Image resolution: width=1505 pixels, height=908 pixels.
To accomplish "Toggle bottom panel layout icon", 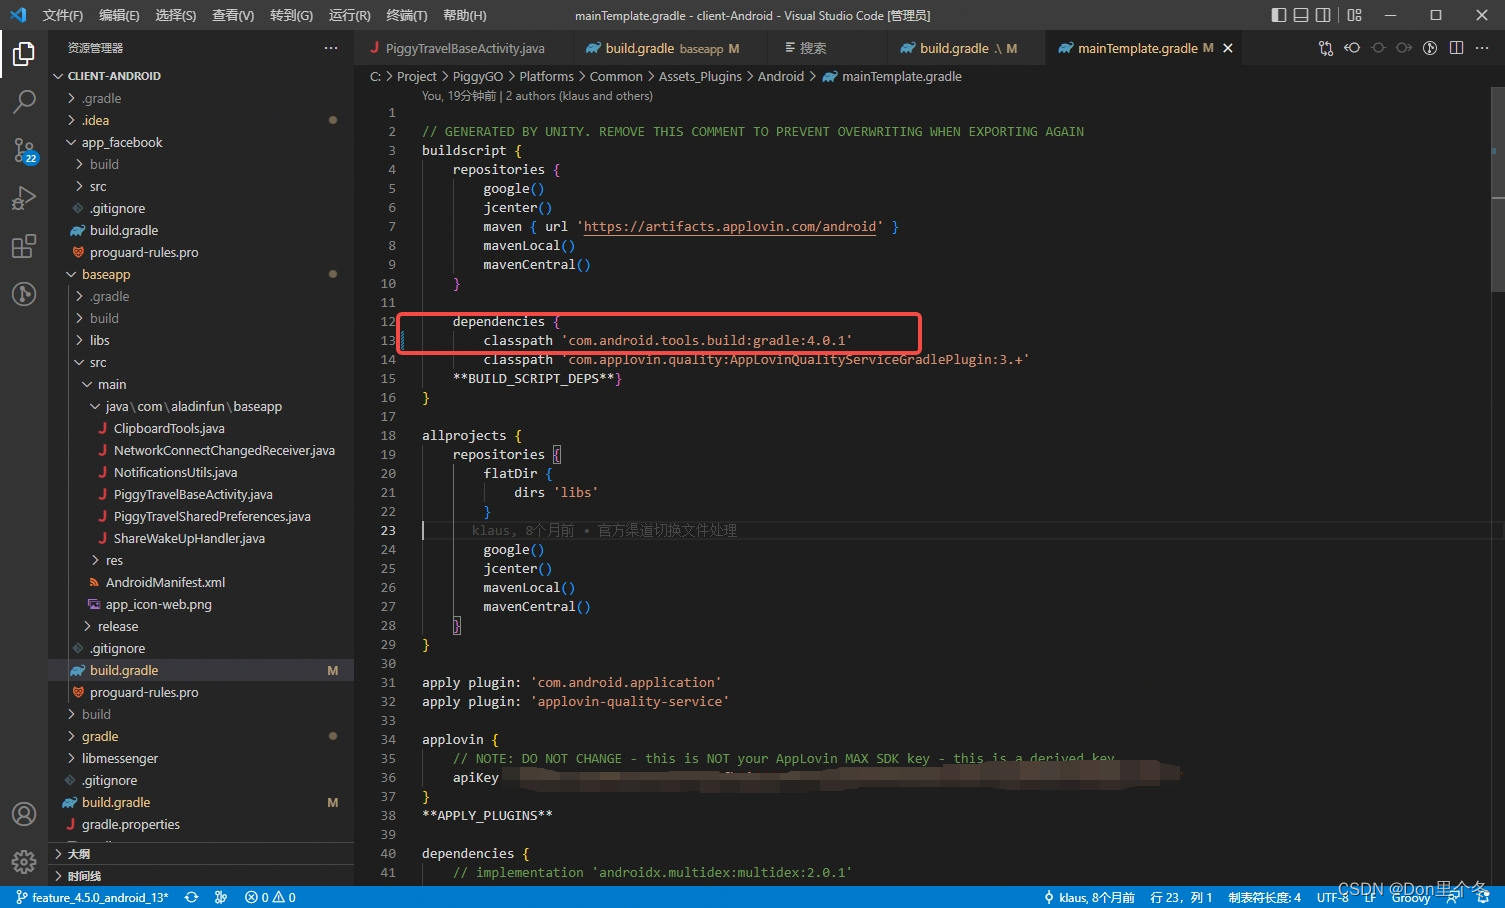I will (1301, 15).
